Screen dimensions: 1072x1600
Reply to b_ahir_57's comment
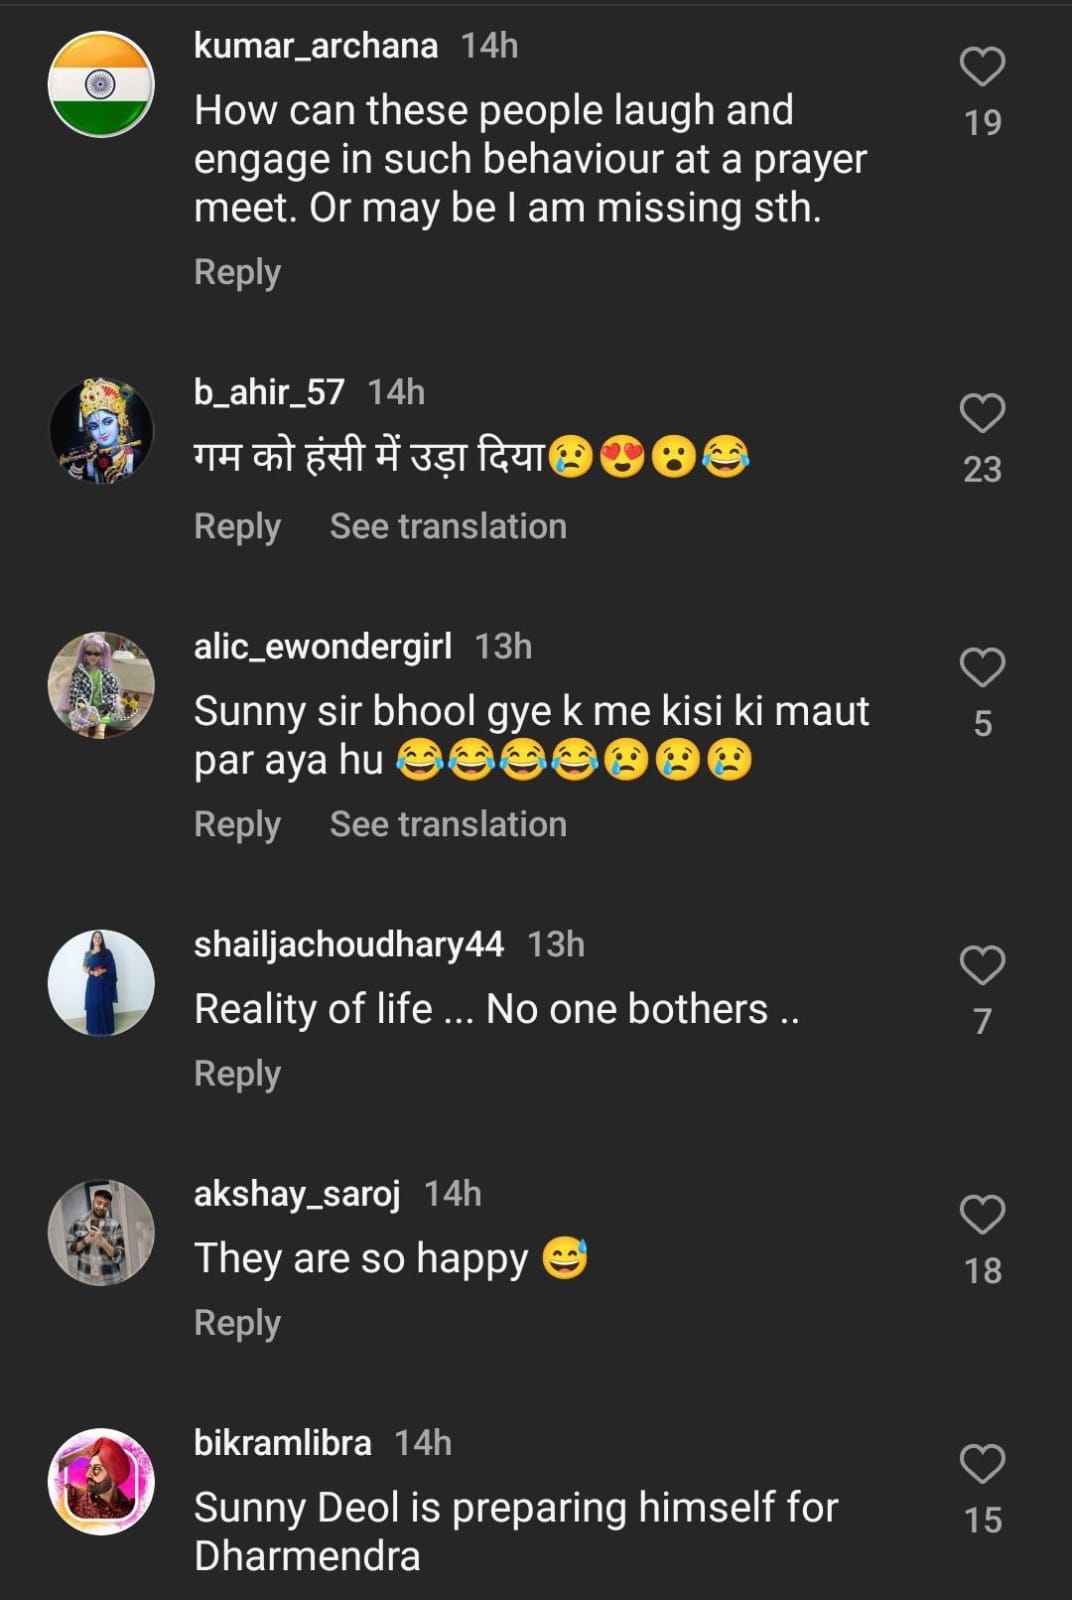click(237, 526)
